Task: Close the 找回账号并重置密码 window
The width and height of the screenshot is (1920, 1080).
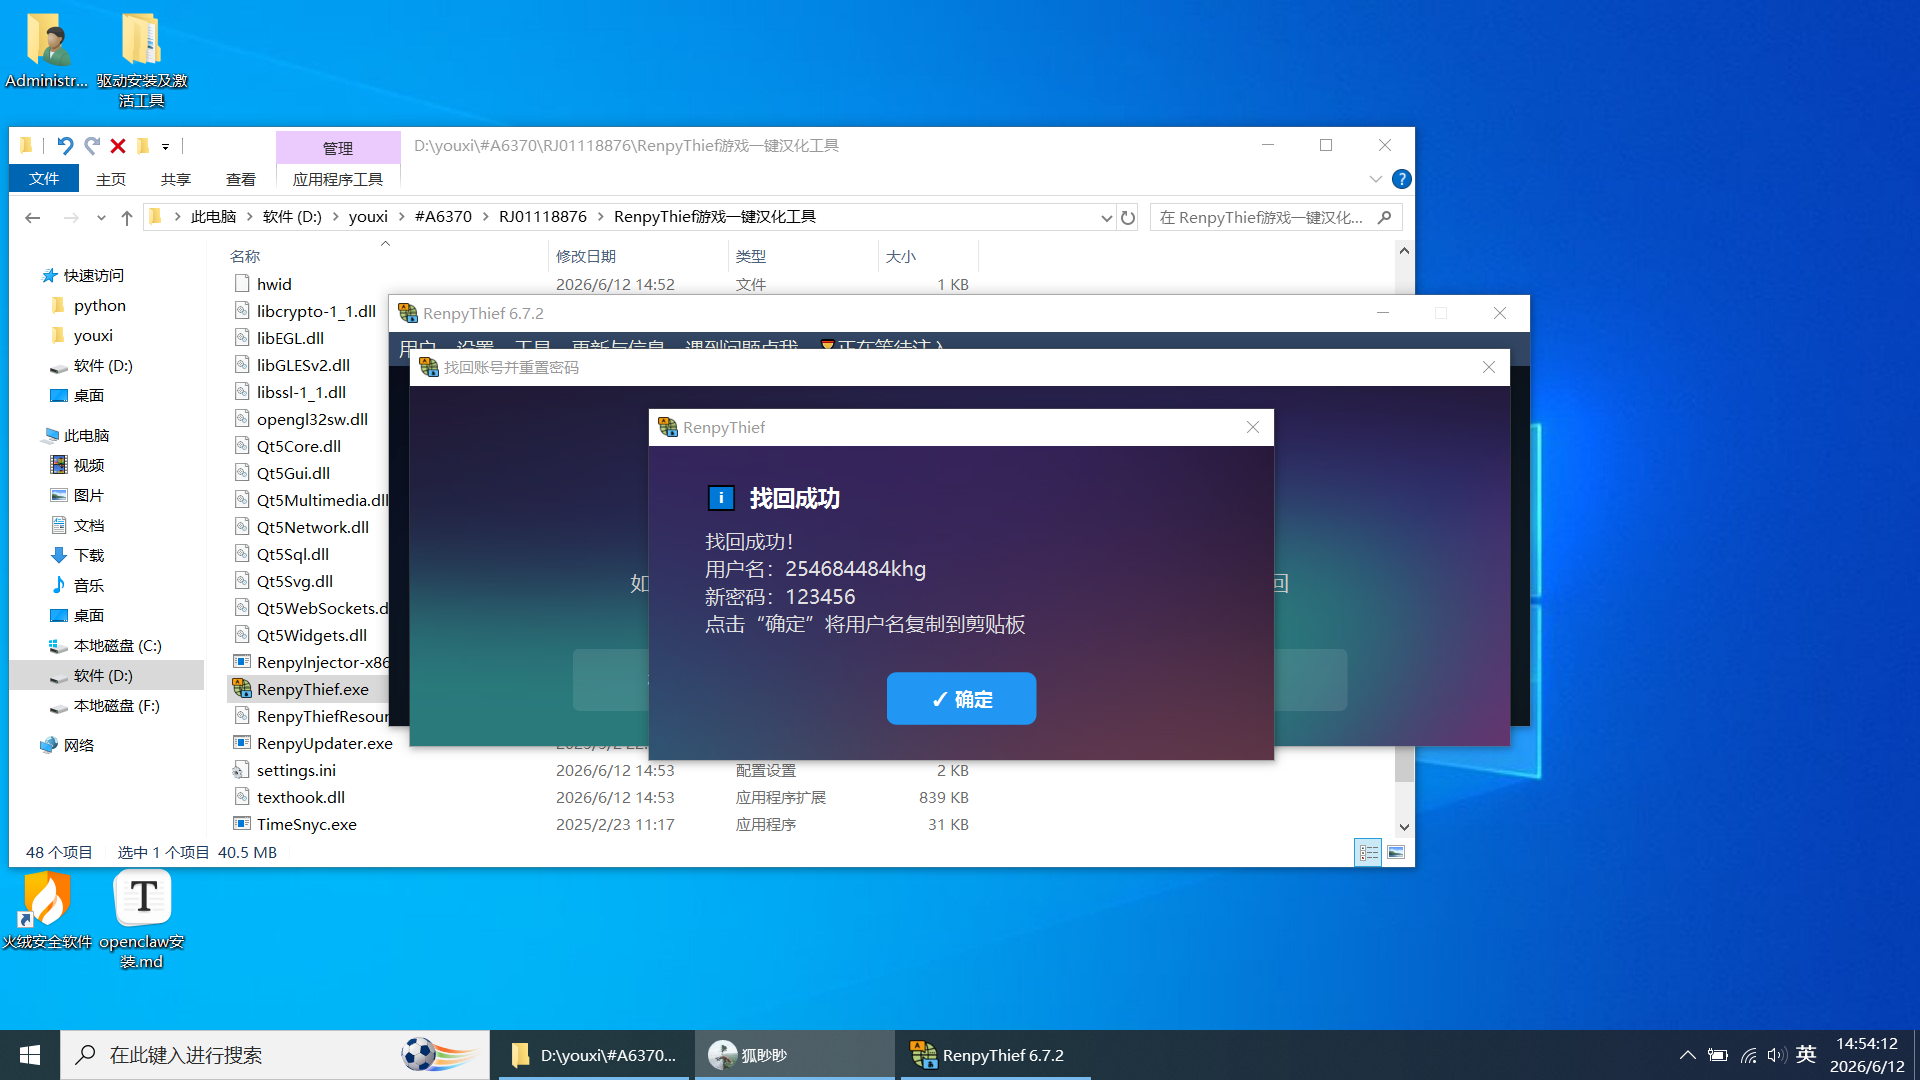Action: [1489, 367]
